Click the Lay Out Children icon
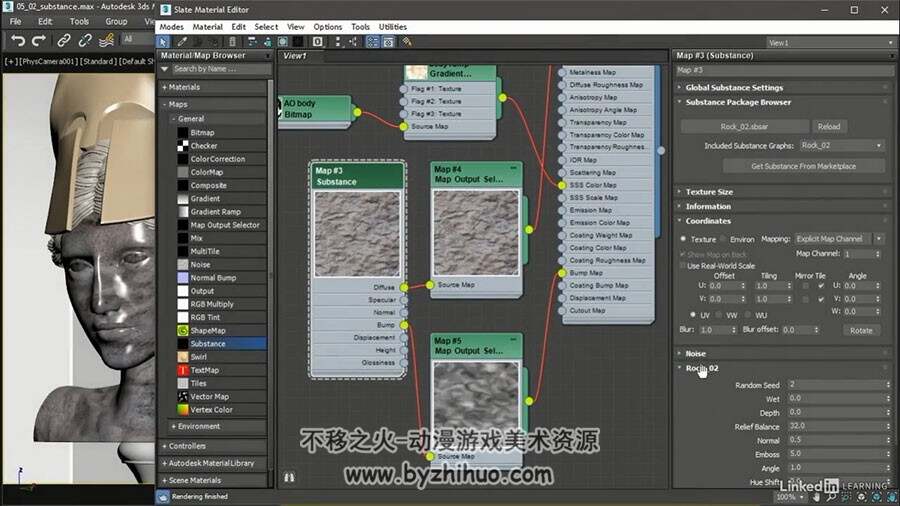The image size is (900, 506). tap(353, 42)
